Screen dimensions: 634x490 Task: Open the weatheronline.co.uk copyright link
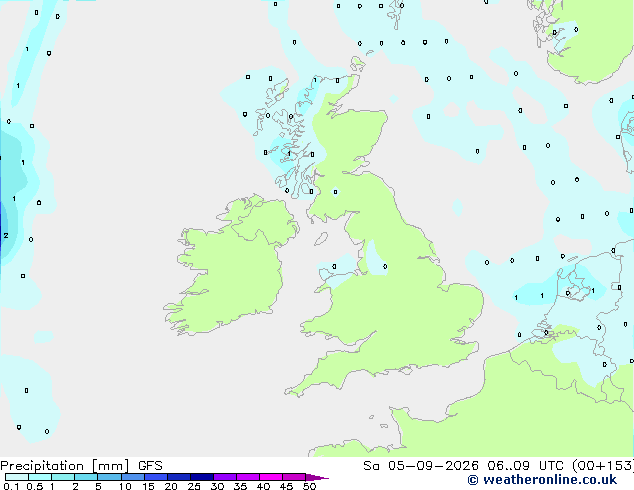[x=542, y=480]
